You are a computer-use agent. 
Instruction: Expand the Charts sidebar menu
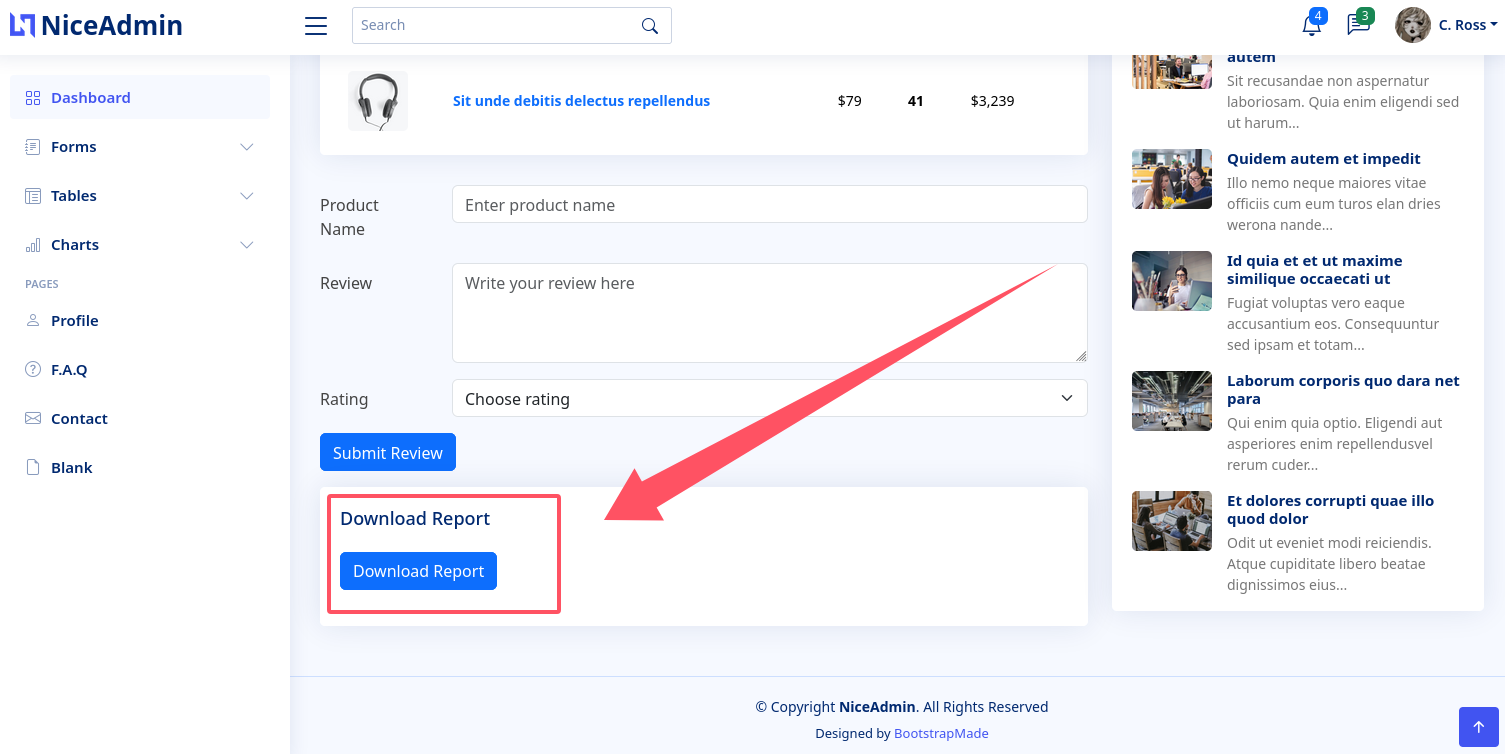(x=140, y=245)
